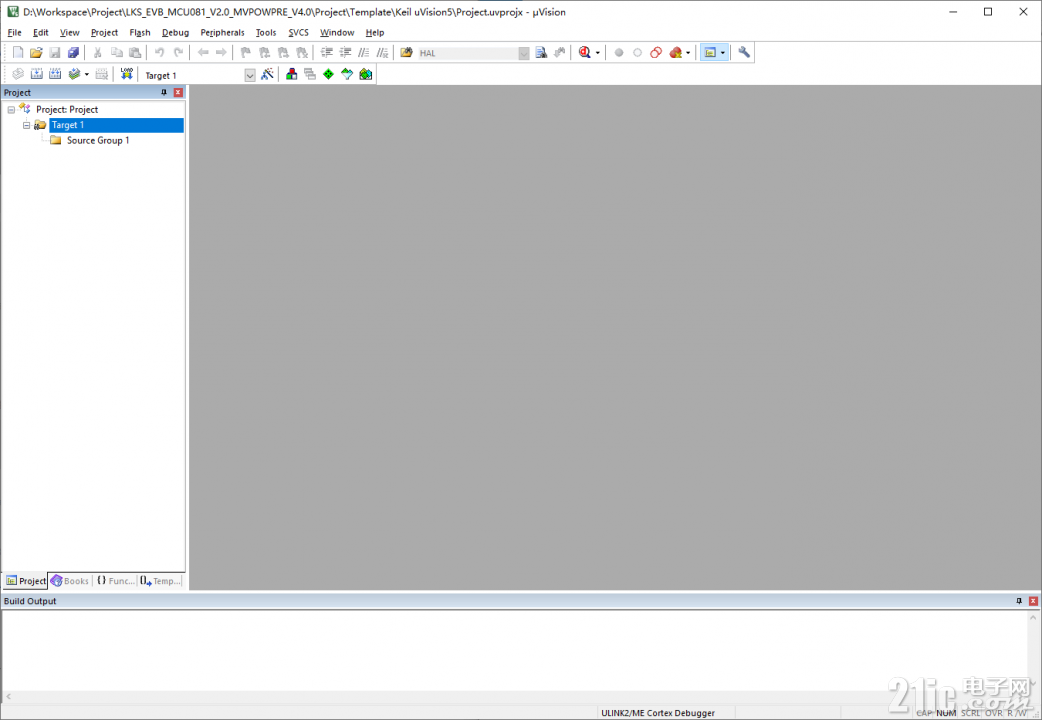1042x720 pixels.
Task: Pin the Build Output panel with the pushpin
Action: pos(1019,601)
